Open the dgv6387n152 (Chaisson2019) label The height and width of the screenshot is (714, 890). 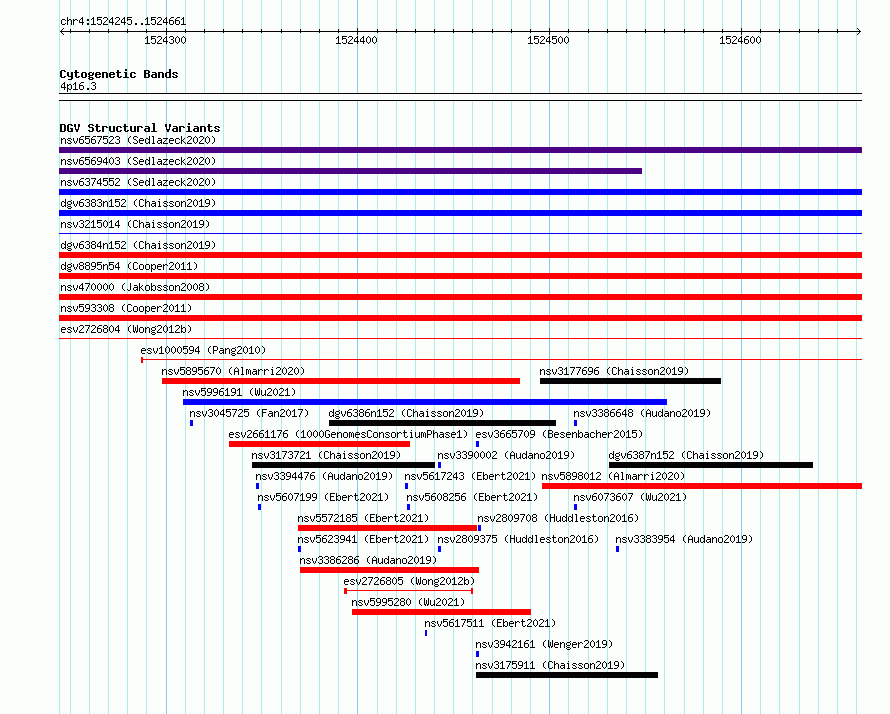(686, 455)
